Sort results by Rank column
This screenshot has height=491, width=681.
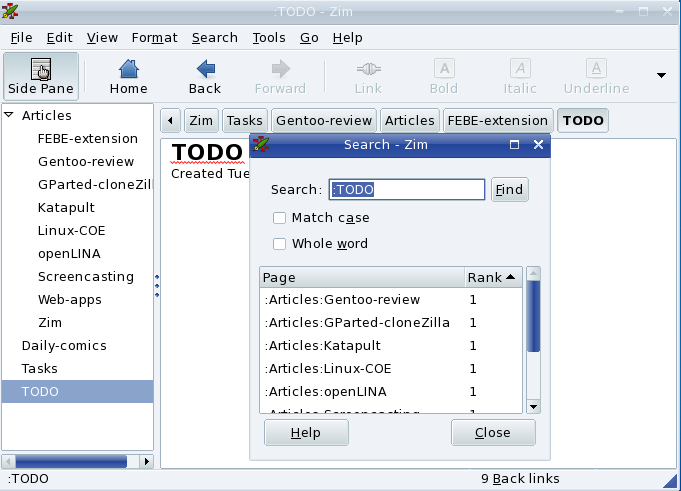pyautogui.click(x=493, y=277)
